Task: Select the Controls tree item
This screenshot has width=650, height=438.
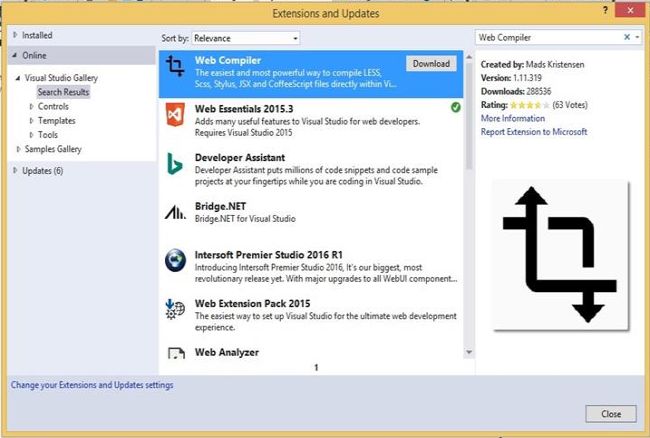Action: coord(53,106)
